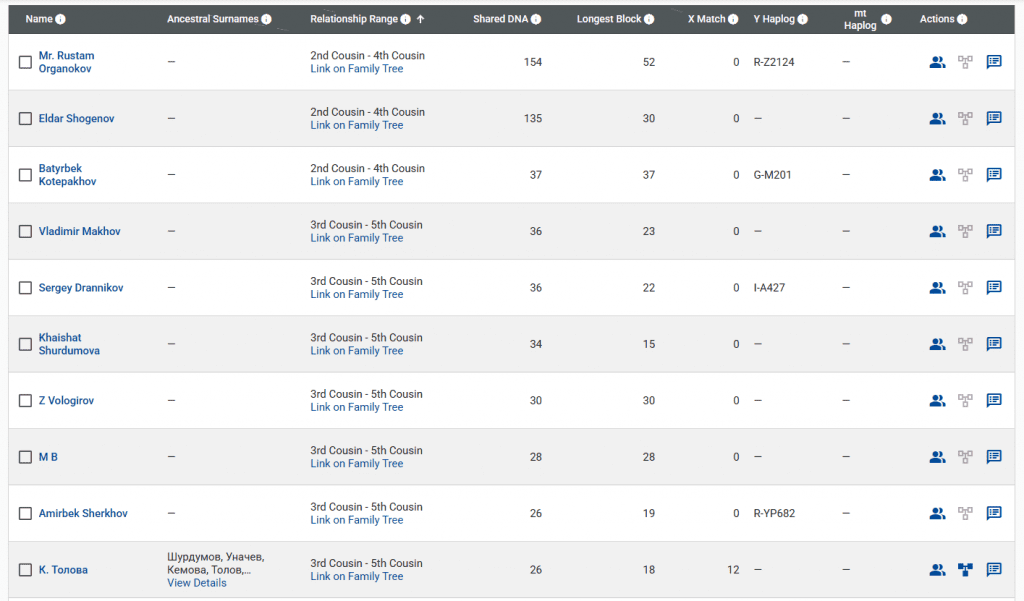Image resolution: width=1024 pixels, height=601 pixels.
Task: Show info tooltip for Ancestral Surnames column
Action: click(266, 19)
